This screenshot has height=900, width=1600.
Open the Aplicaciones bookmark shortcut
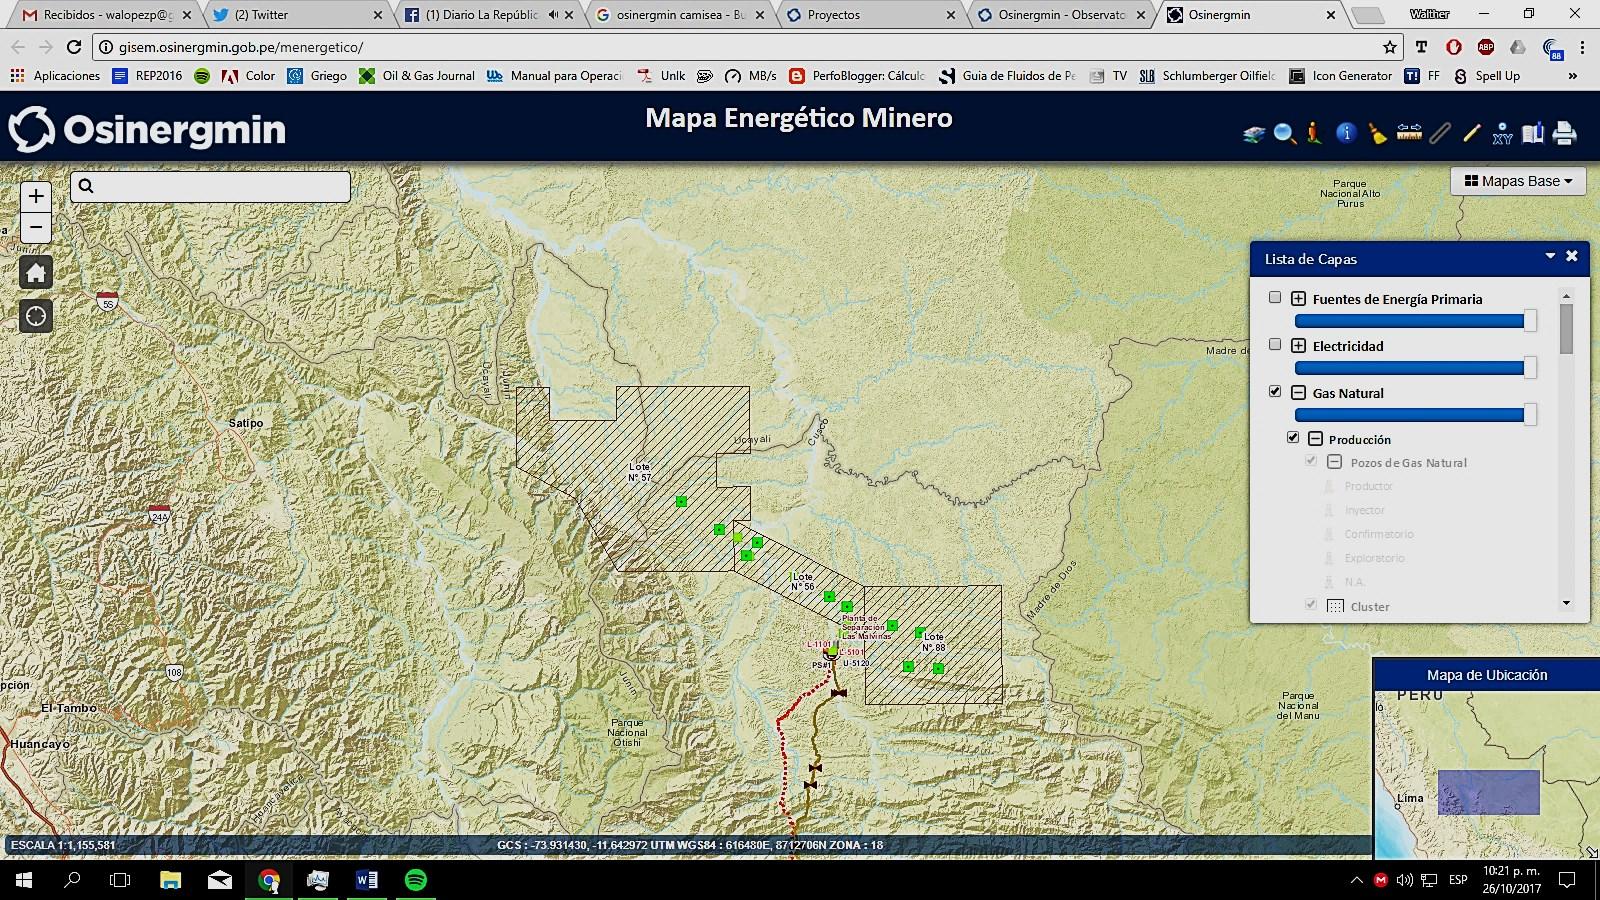pyautogui.click(x=56, y=76)
